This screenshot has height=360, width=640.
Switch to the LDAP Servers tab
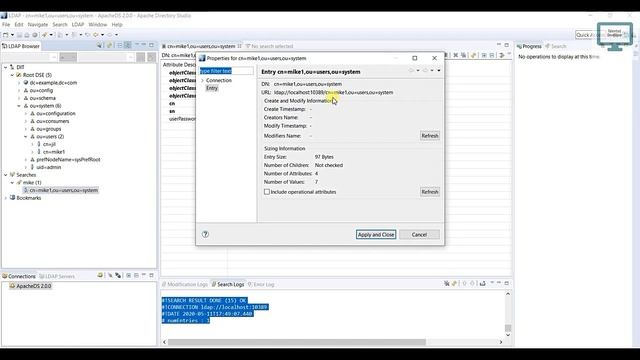click(x=57, y=276)
